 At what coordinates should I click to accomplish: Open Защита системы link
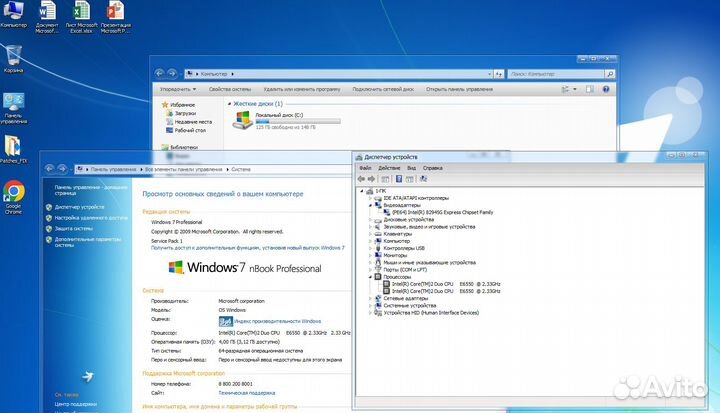click(x=74, y=228)
